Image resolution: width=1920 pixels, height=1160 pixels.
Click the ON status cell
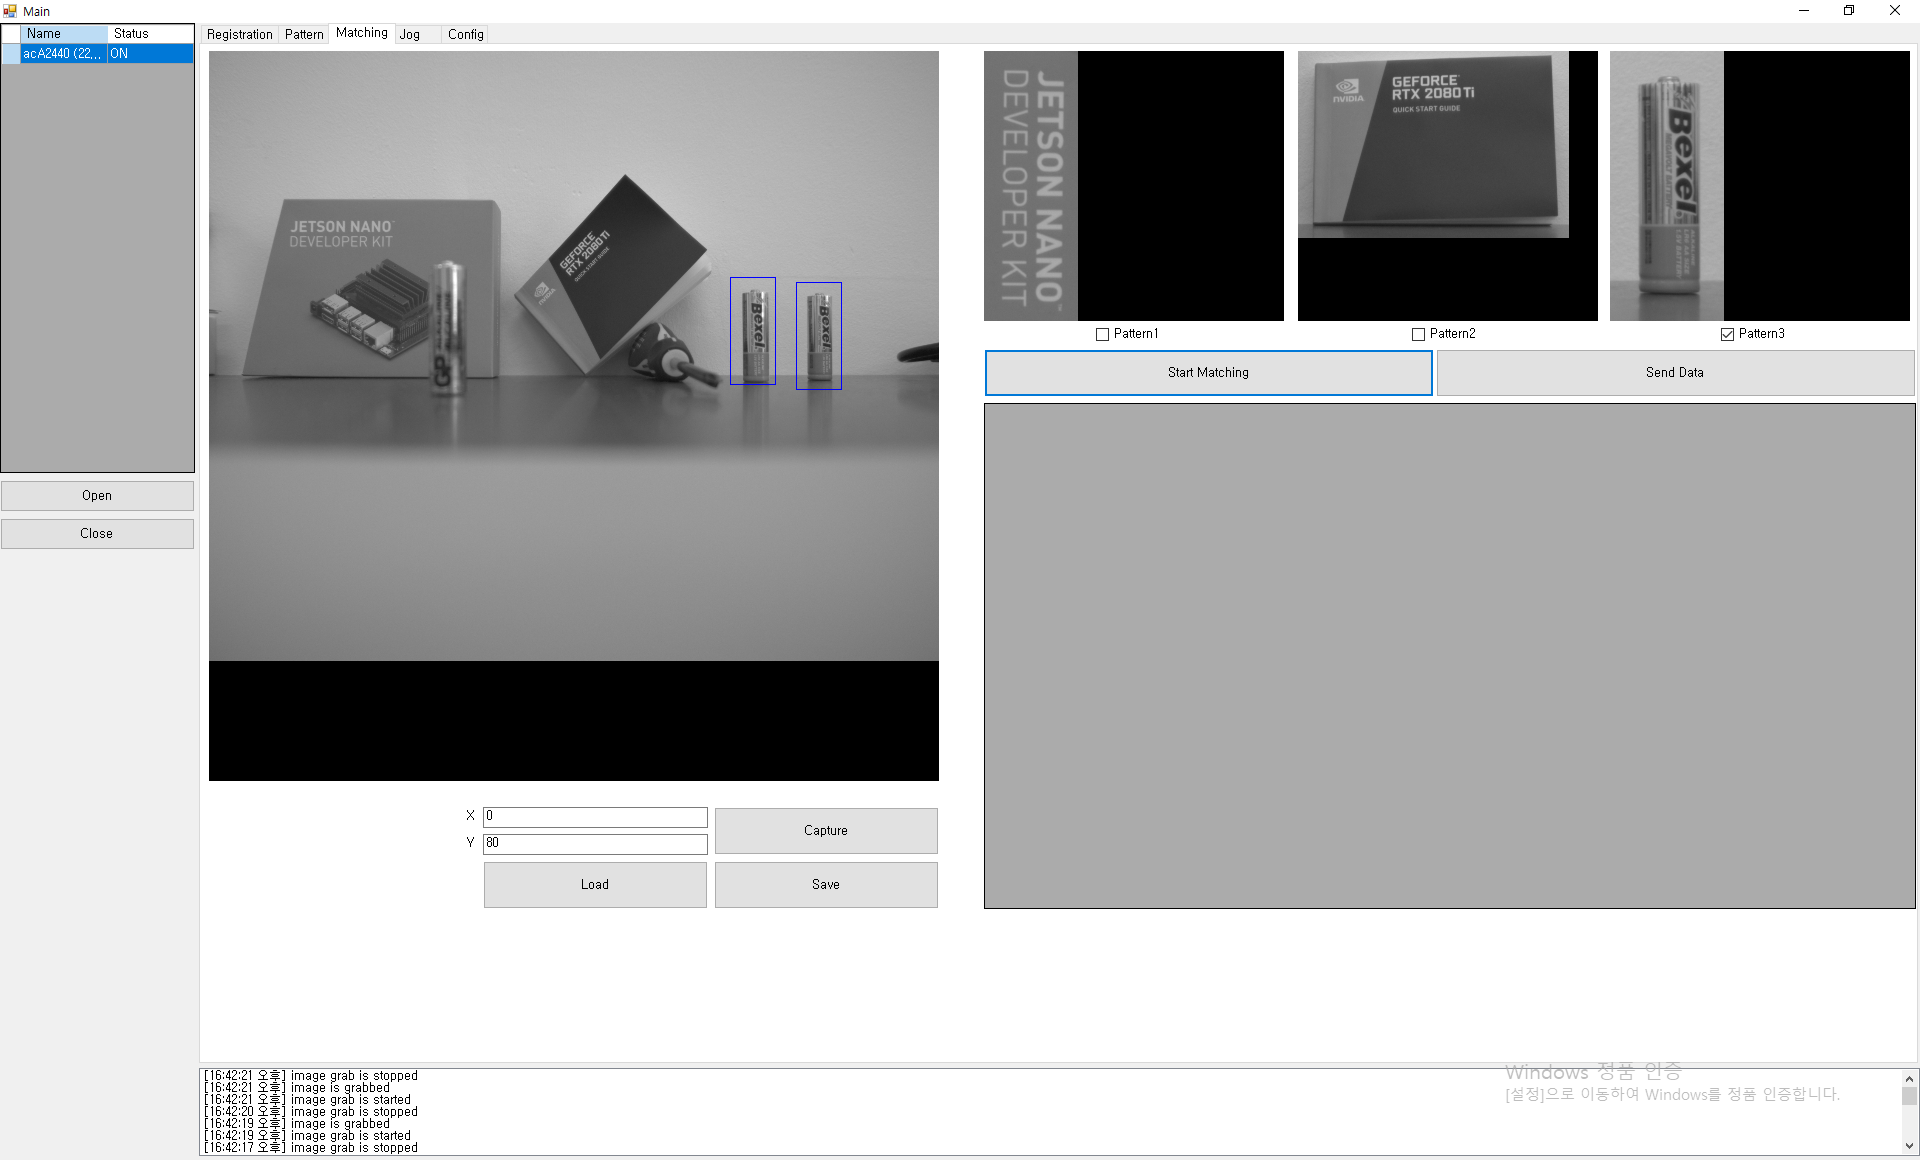coord(150,54)
